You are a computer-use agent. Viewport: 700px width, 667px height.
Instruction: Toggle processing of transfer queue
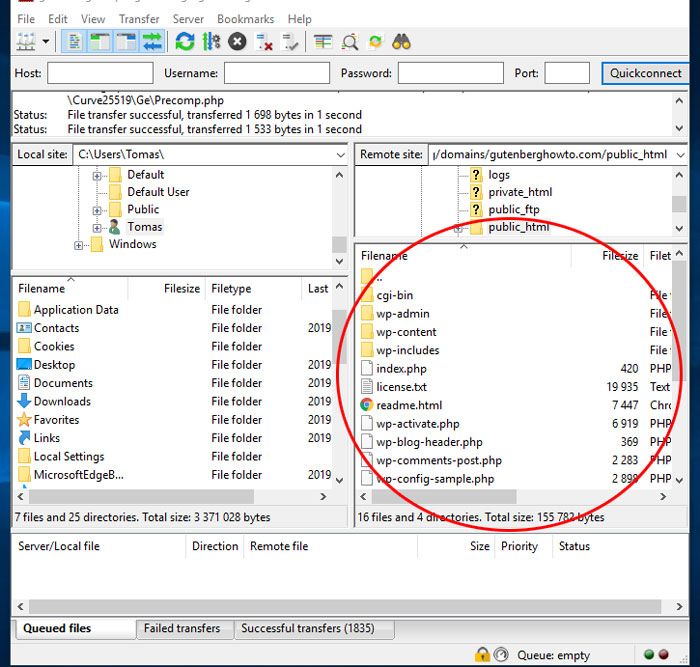point(211,42)
